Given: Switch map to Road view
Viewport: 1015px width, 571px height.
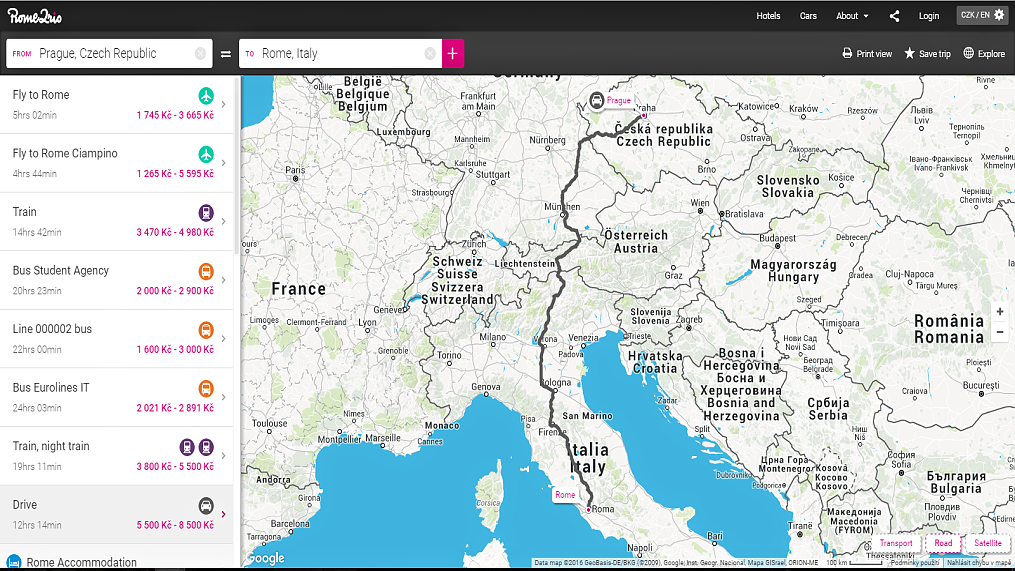Looking at the screenshot, I should [943, 543].
